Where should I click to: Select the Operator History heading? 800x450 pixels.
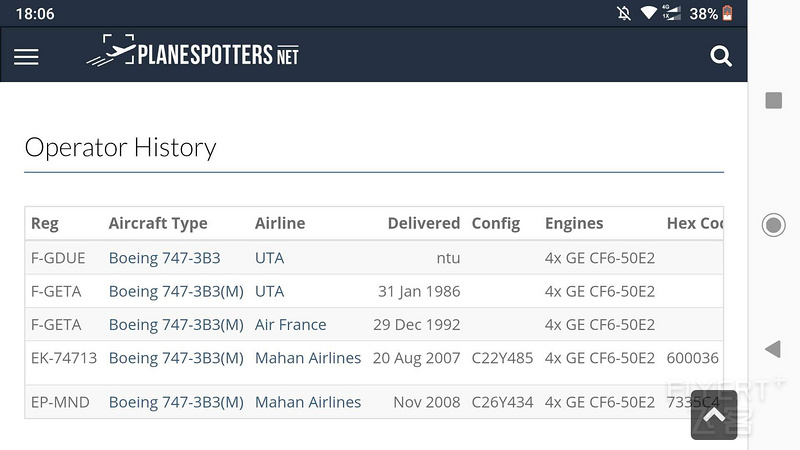tap(120, 148)
